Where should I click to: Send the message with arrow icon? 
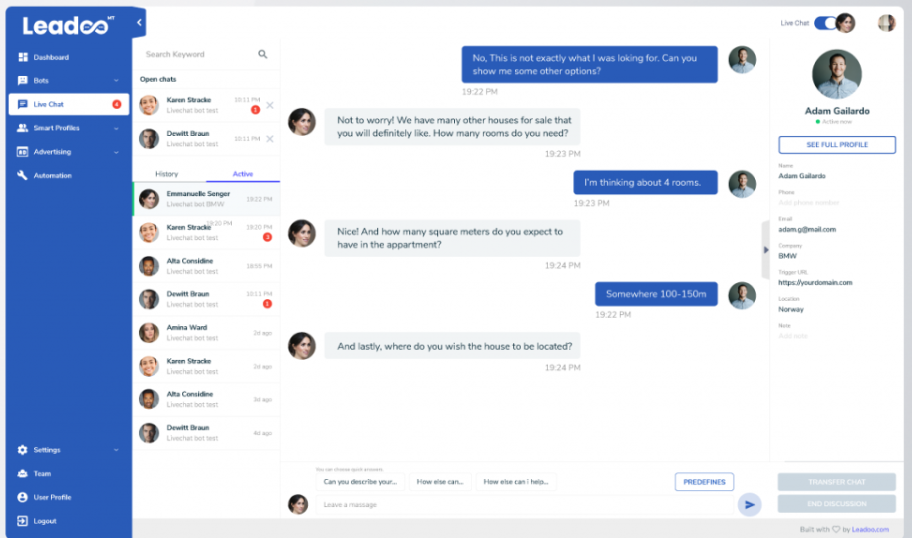pyautogui.click(x=749, y=505)
